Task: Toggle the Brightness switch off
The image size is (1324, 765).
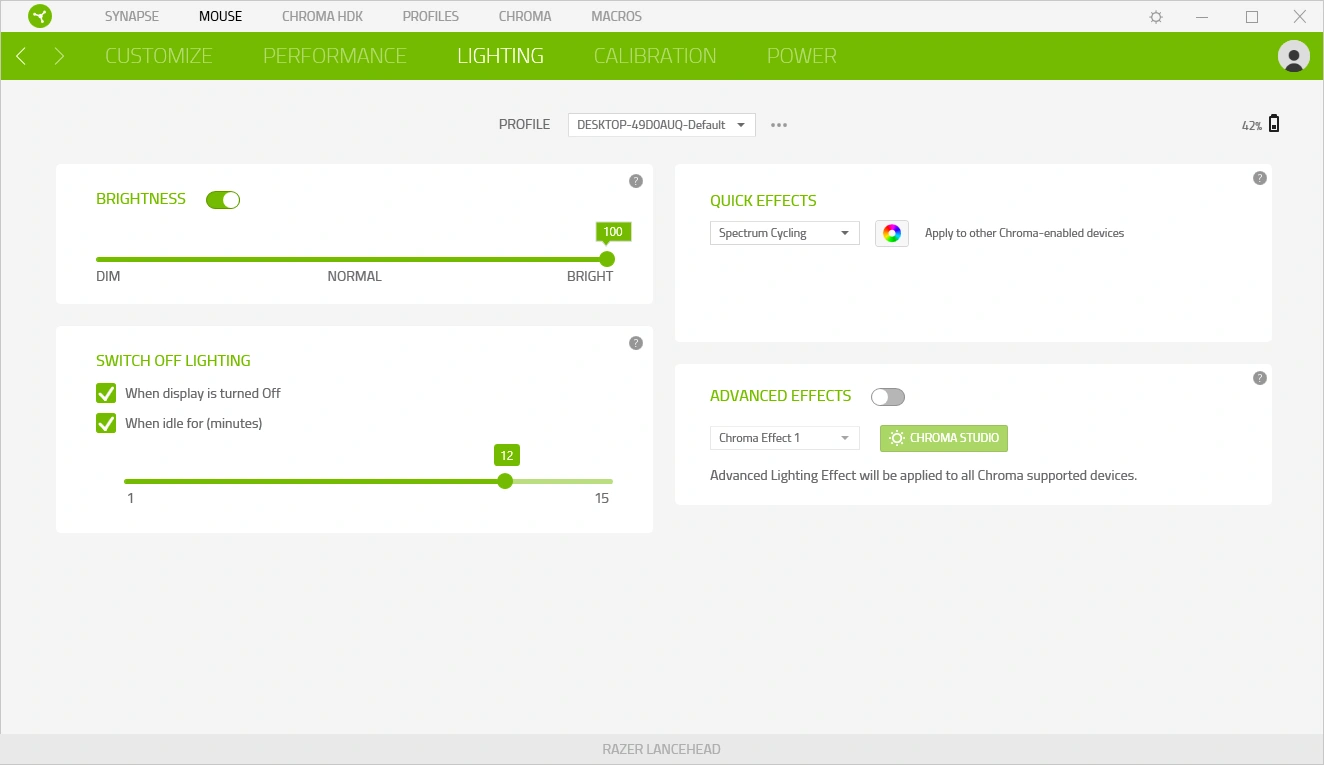Action: (x=223, y=200)
